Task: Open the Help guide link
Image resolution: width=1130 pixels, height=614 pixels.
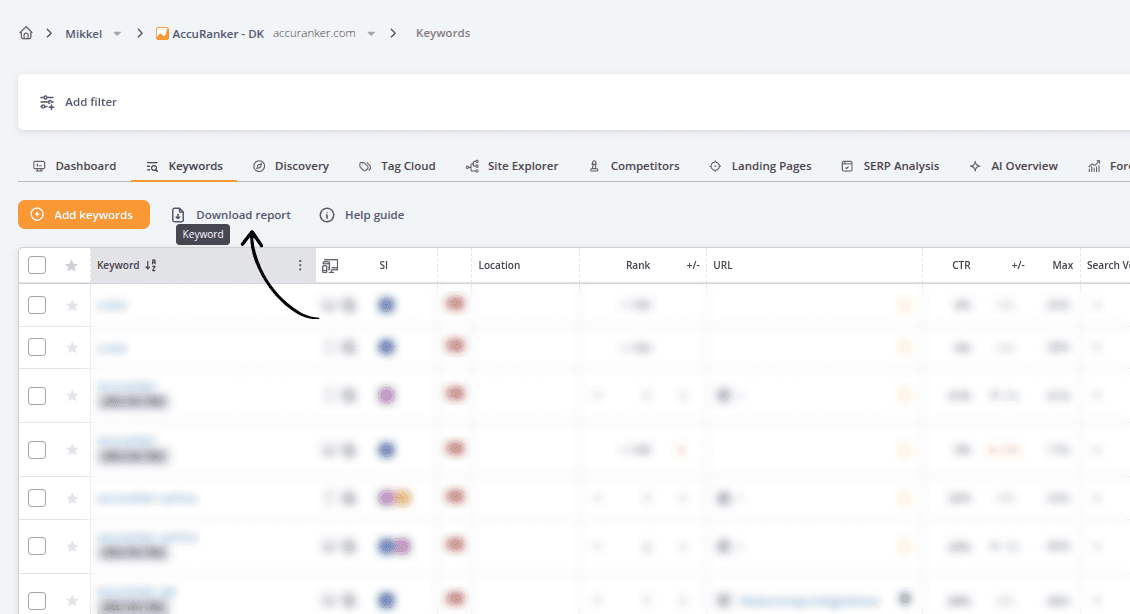Action: tap(362, 215)
